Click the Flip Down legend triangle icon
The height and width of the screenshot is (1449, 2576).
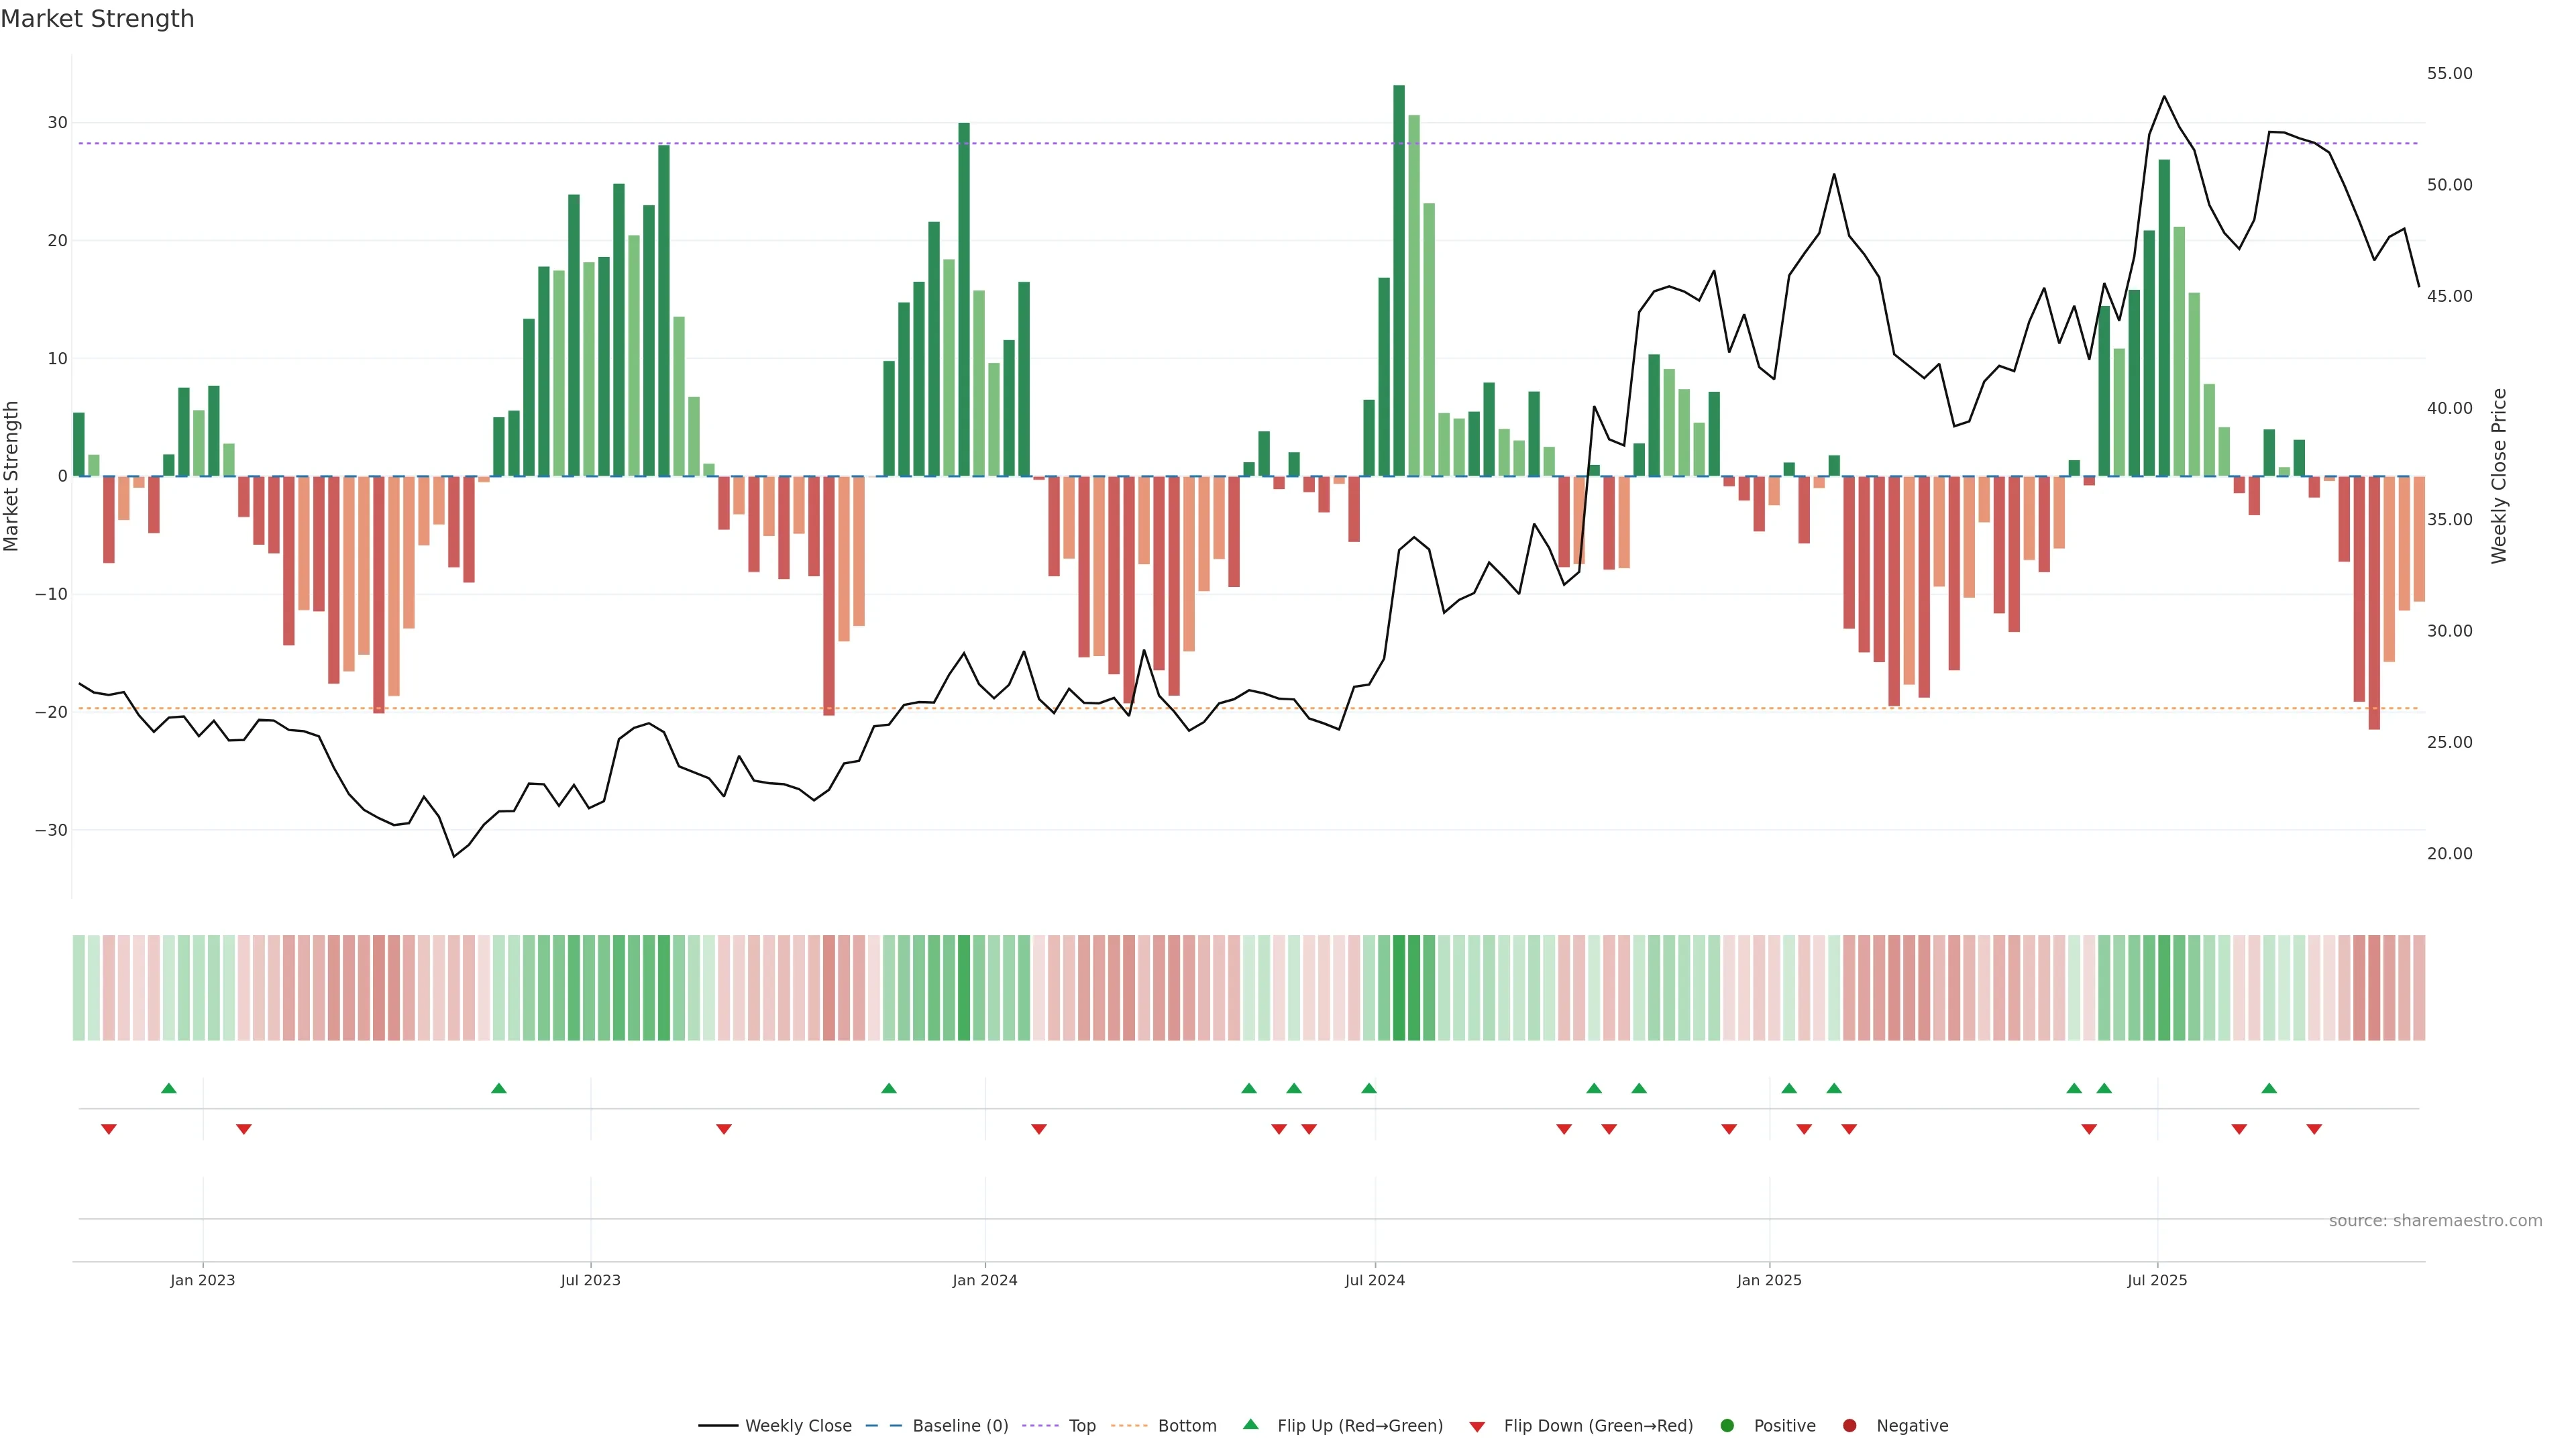(x=1476, y=1426)
